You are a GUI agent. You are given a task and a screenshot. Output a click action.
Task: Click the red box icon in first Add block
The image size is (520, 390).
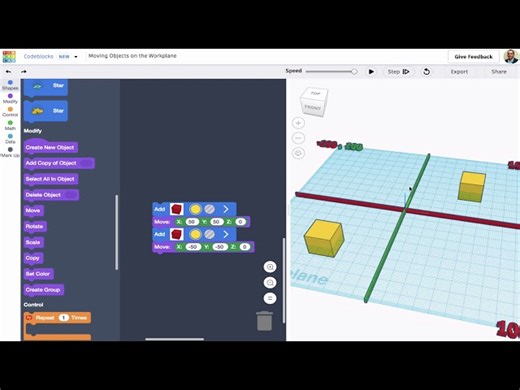click(x=176, y=209)
